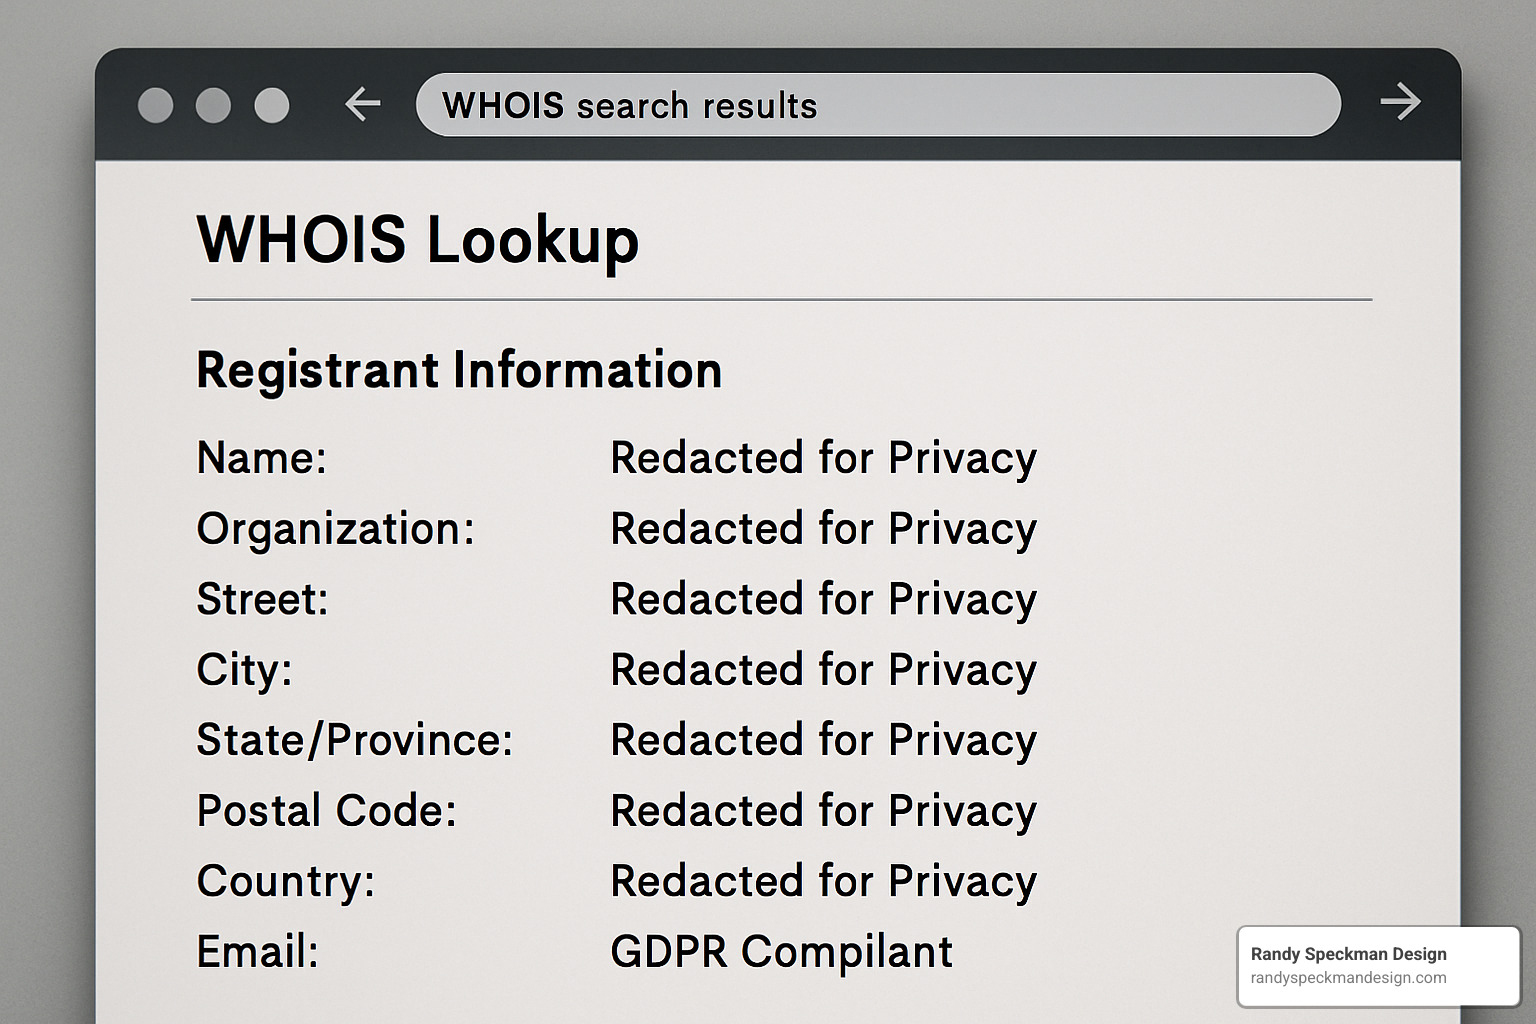Click the Email: label

[x=258, y=952]
